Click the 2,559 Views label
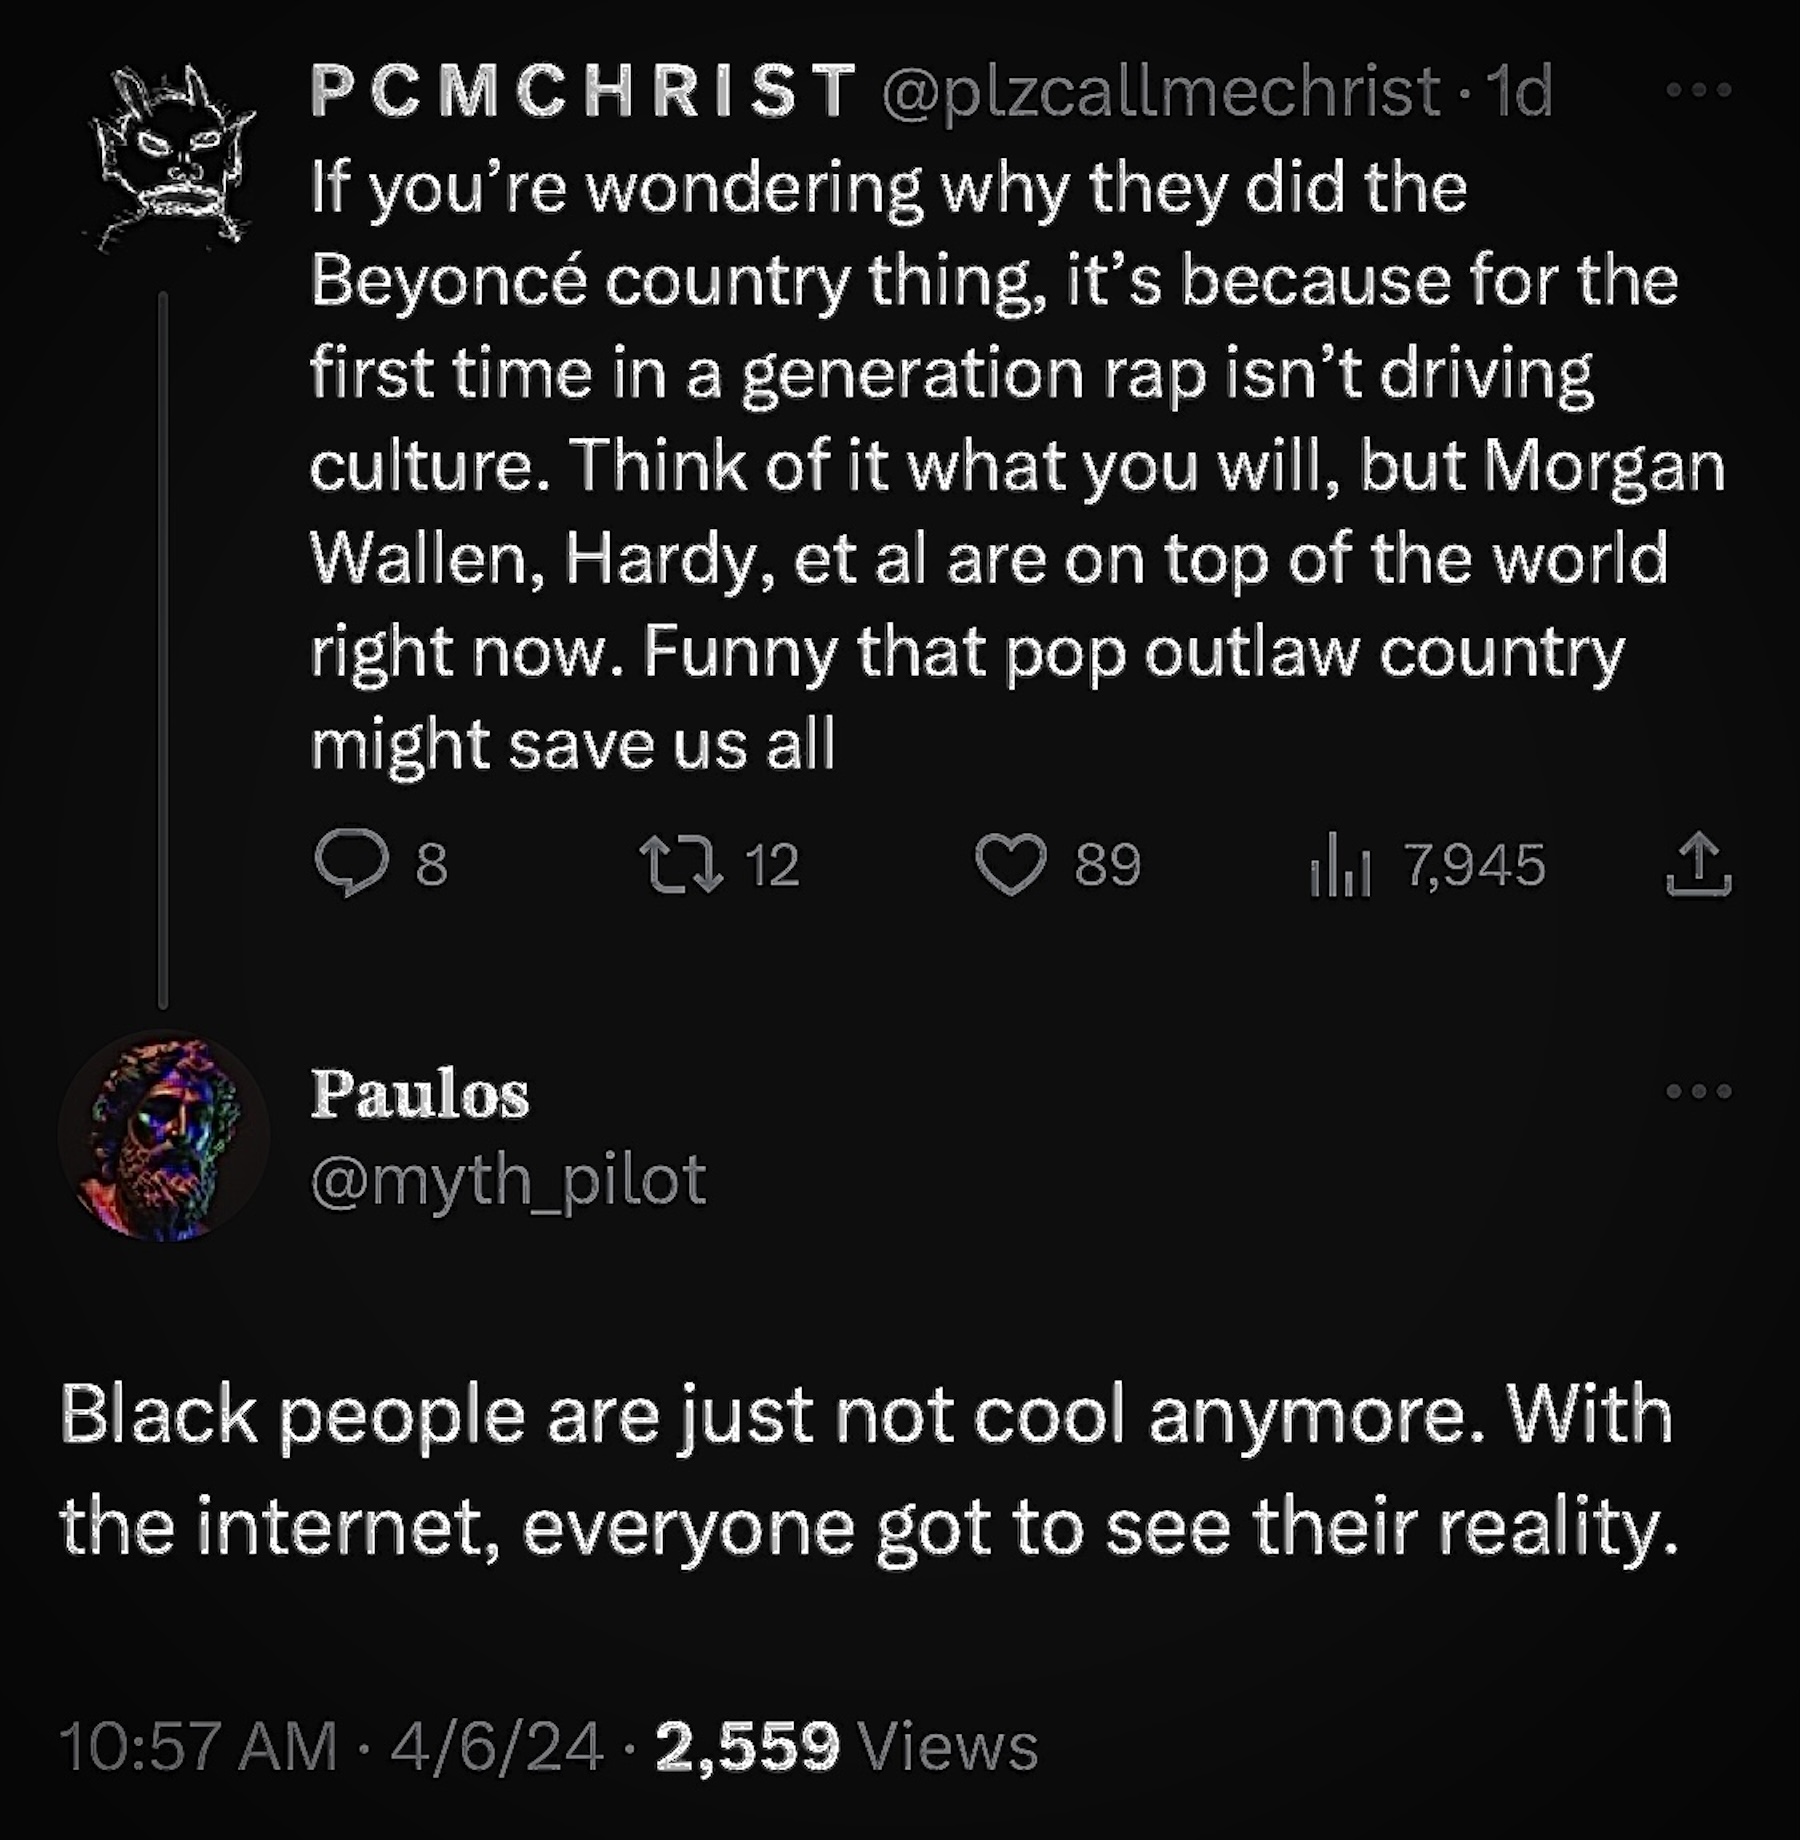 coord(847,1747)
